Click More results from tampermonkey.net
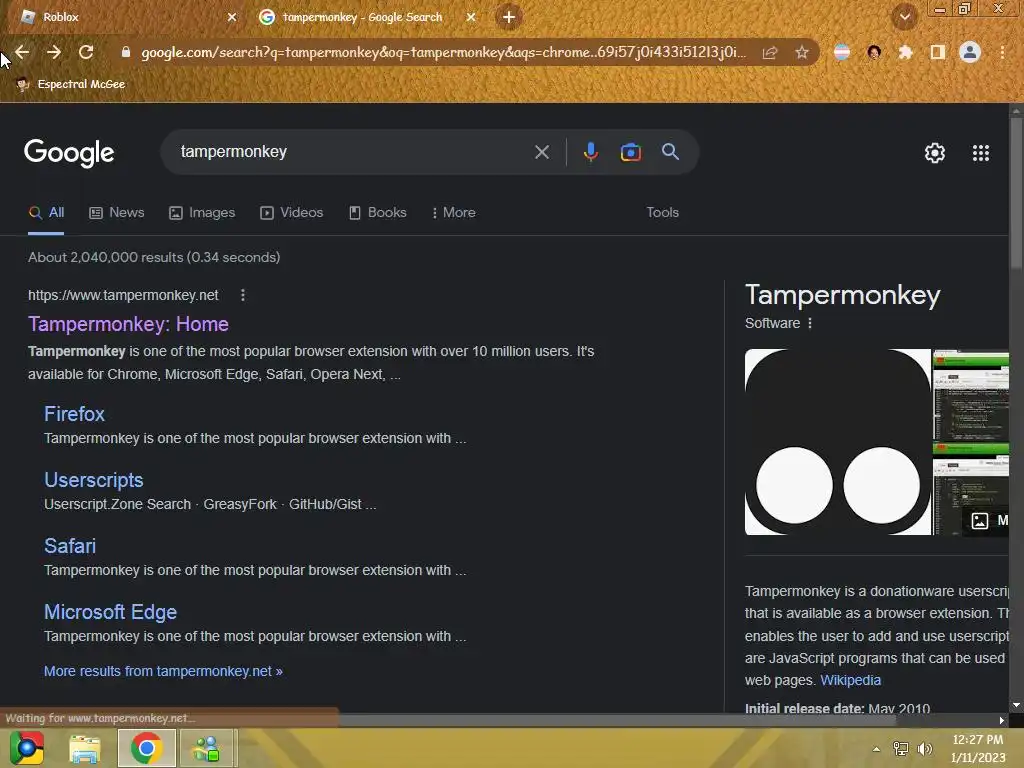 (163, 671)
